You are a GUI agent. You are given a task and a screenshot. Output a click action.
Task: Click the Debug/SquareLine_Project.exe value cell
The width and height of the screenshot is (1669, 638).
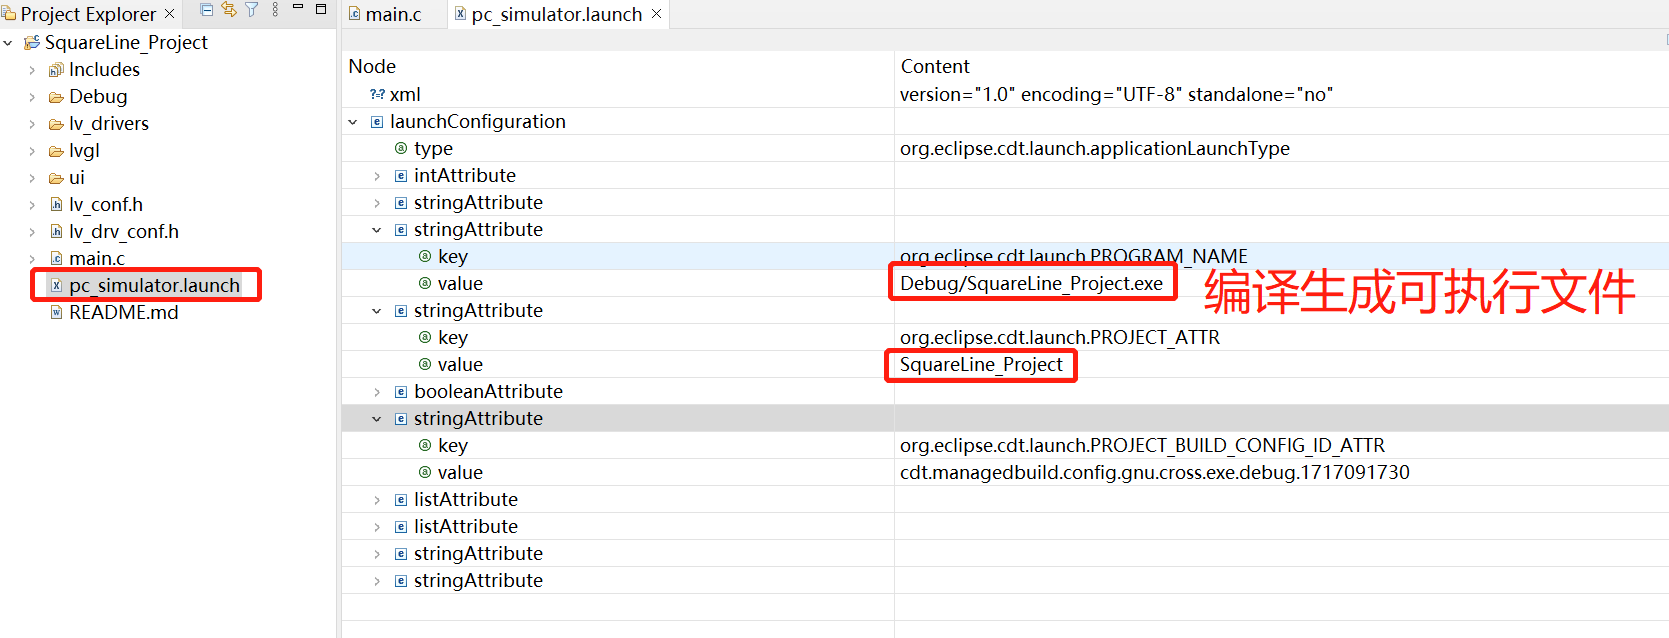pyautogui.click(x=1031, y=284)
